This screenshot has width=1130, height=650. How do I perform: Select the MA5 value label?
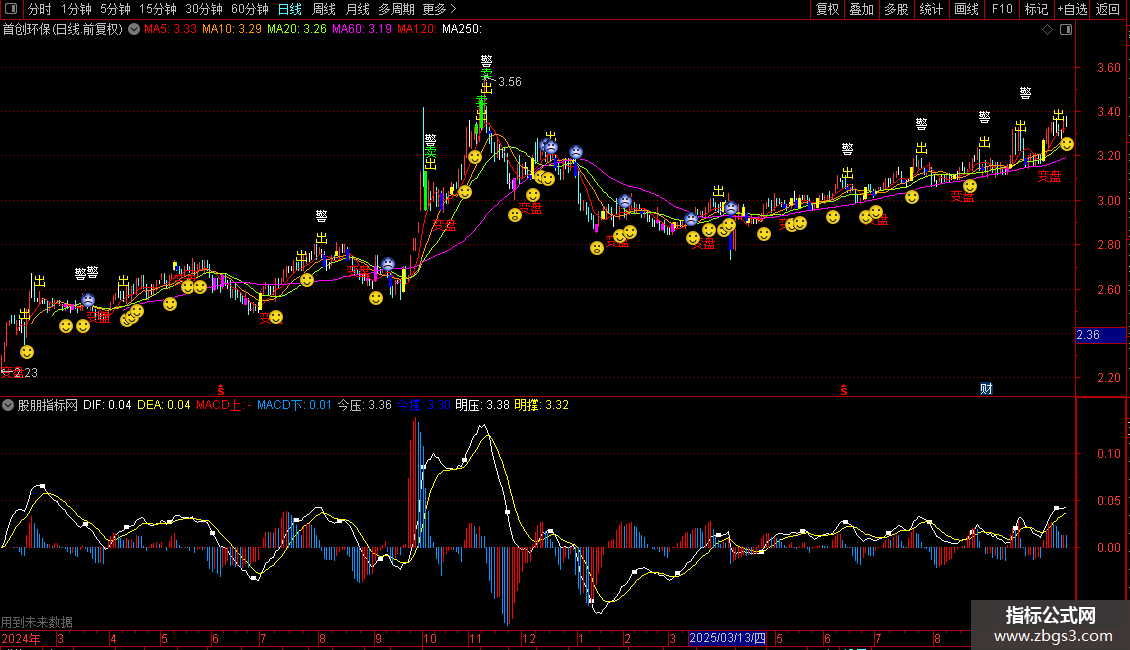pos(170,29)
